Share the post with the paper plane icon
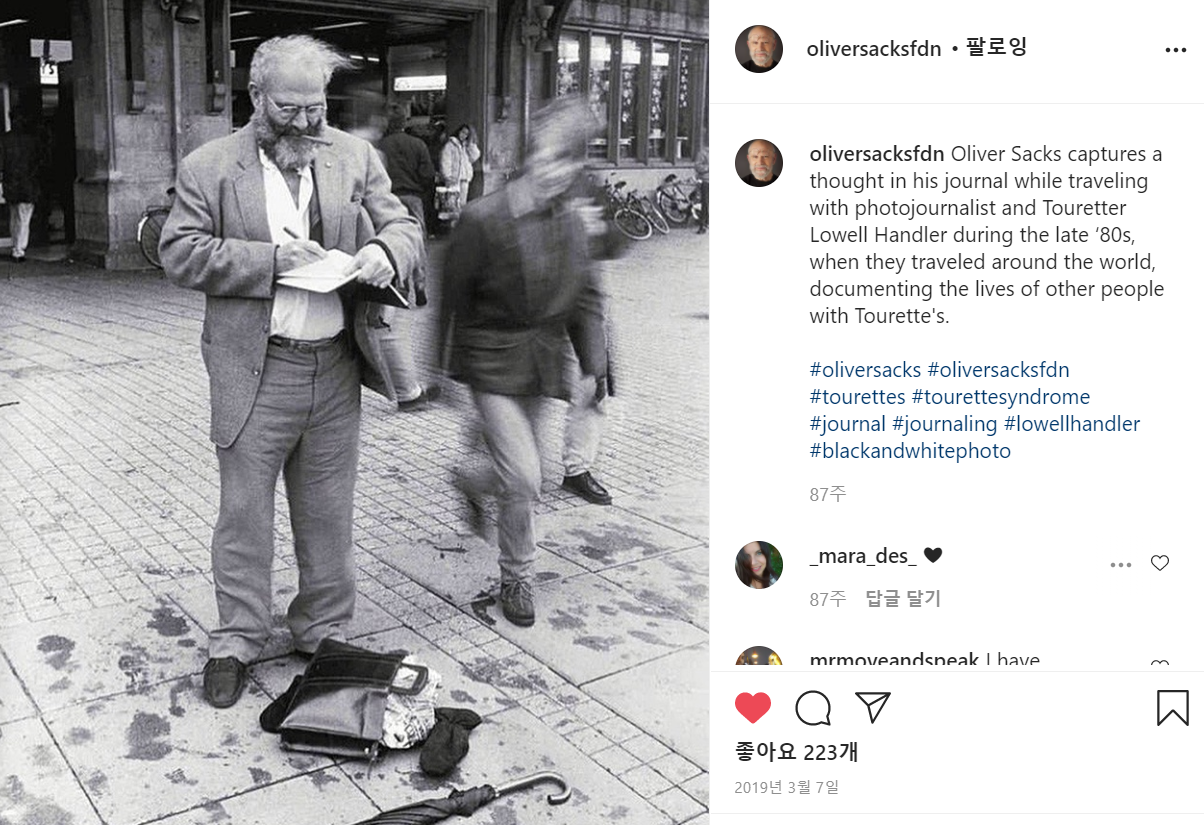 pos(873,708)
